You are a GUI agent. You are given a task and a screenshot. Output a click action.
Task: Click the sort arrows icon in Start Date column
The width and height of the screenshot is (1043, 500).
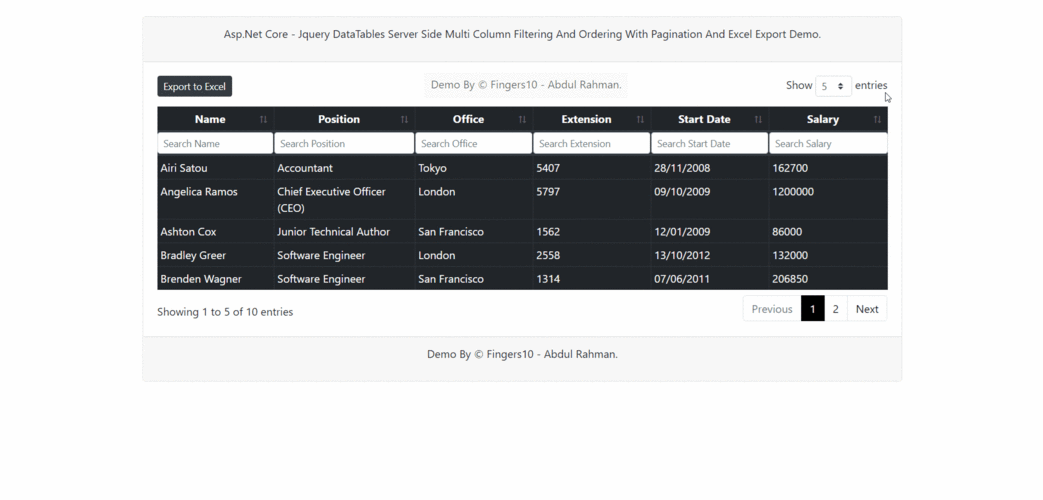[x=758, y=120]
